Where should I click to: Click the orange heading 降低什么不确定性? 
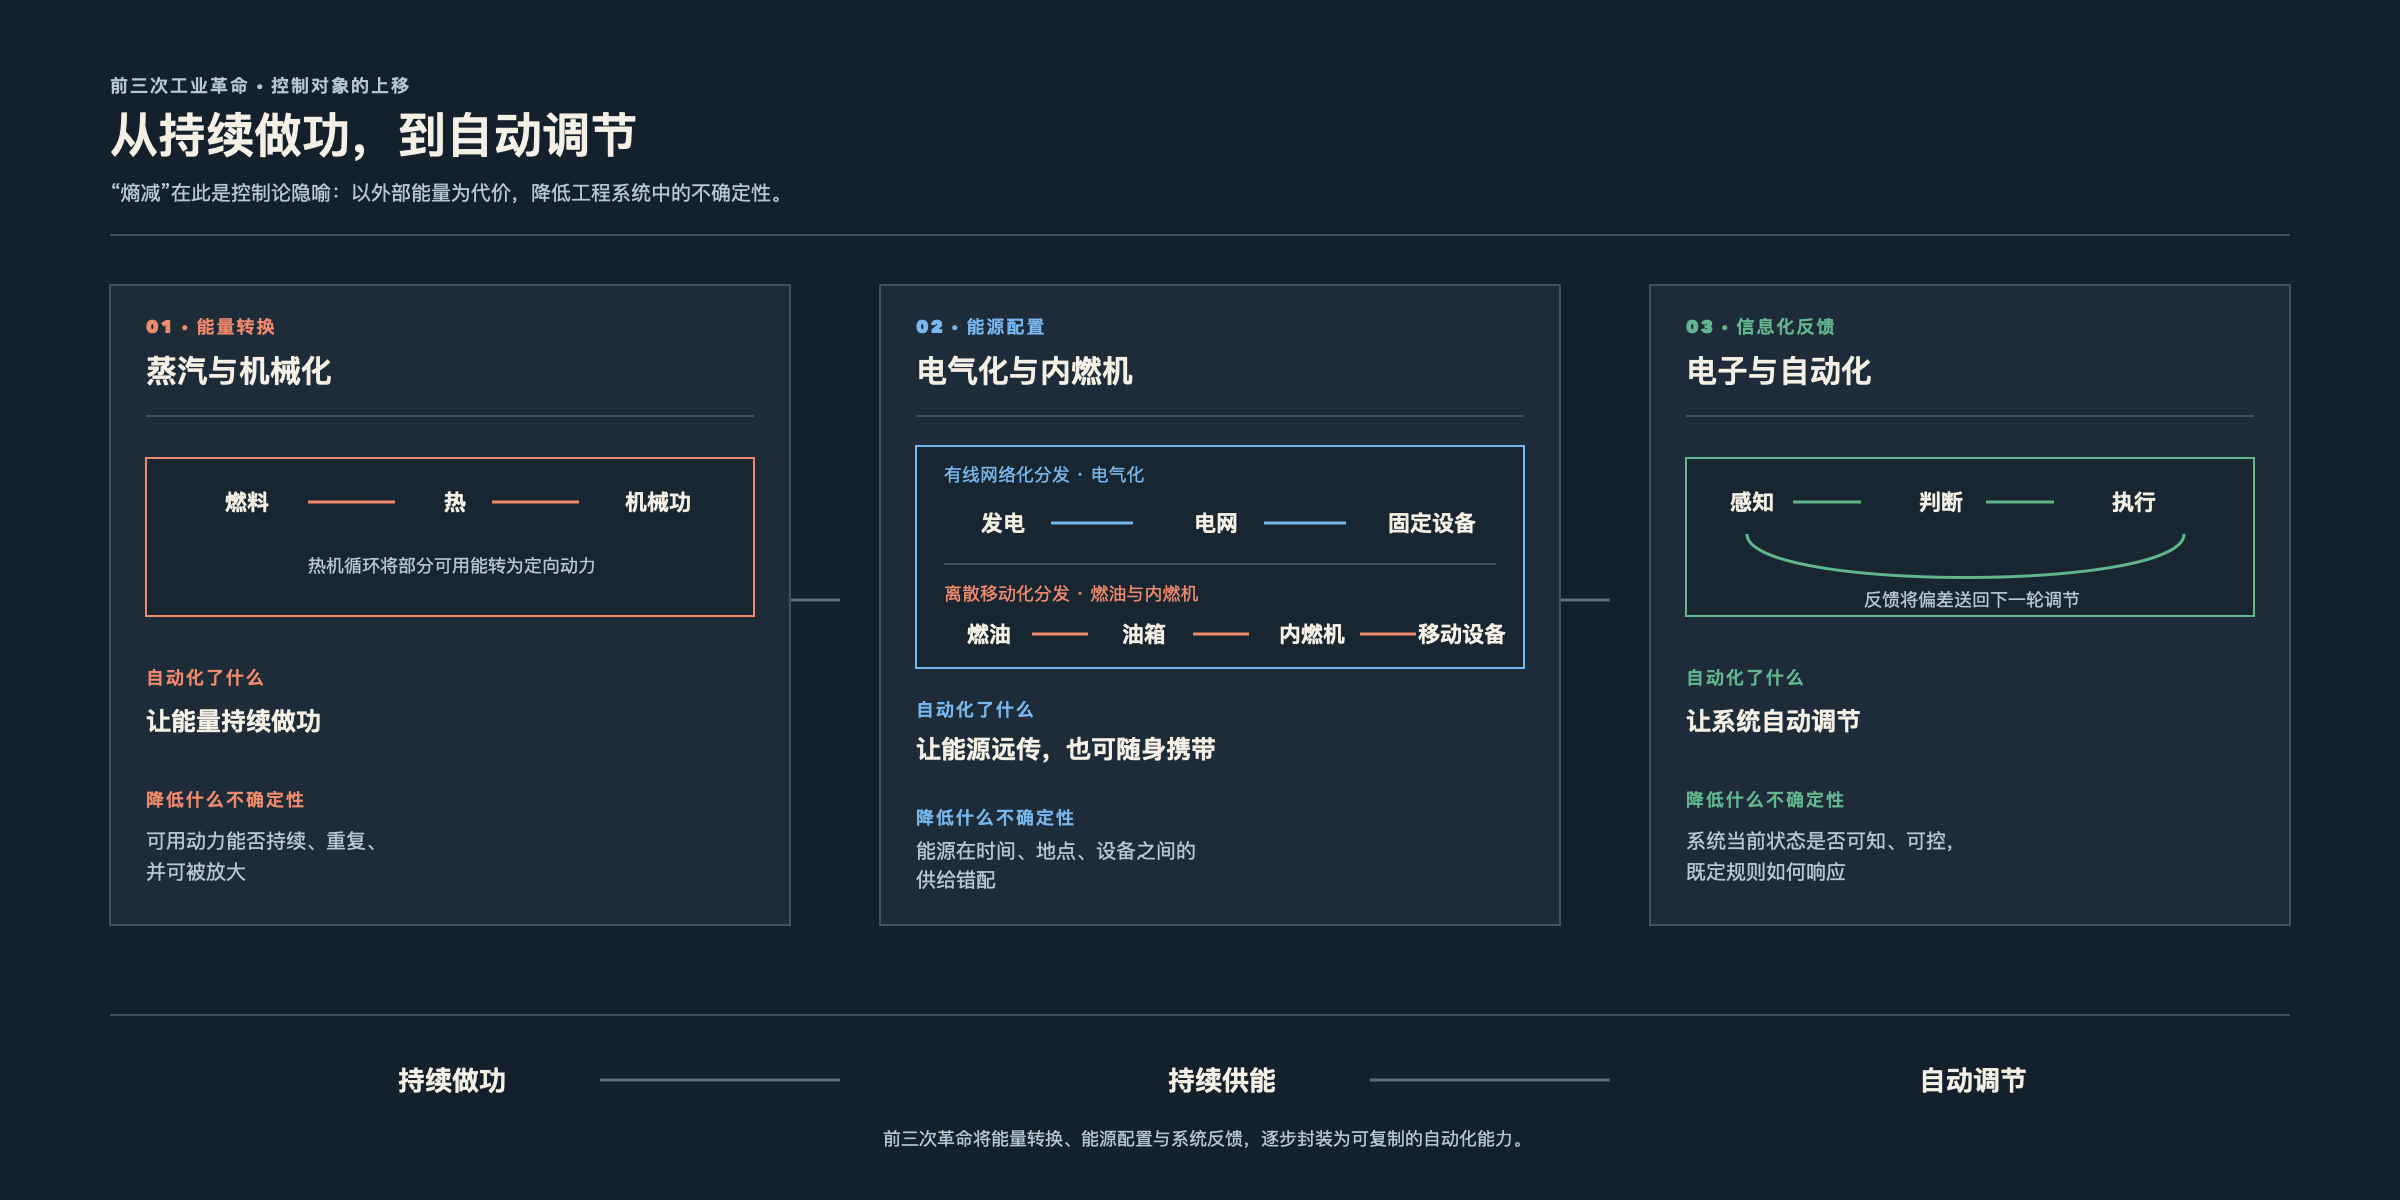point(225,800)
